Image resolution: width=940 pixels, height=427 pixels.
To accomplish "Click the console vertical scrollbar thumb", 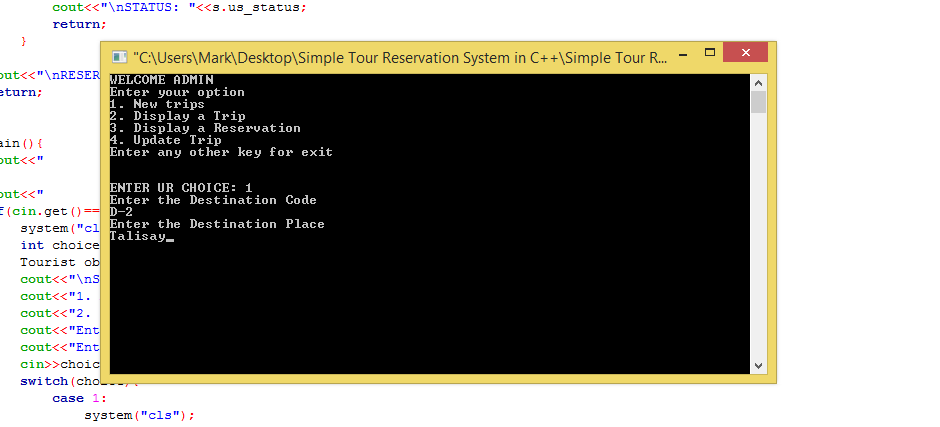I will 758,102.
